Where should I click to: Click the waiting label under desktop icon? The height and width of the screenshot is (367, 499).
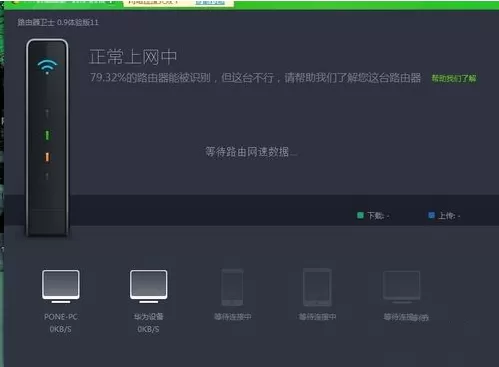(x=406, y=317)
